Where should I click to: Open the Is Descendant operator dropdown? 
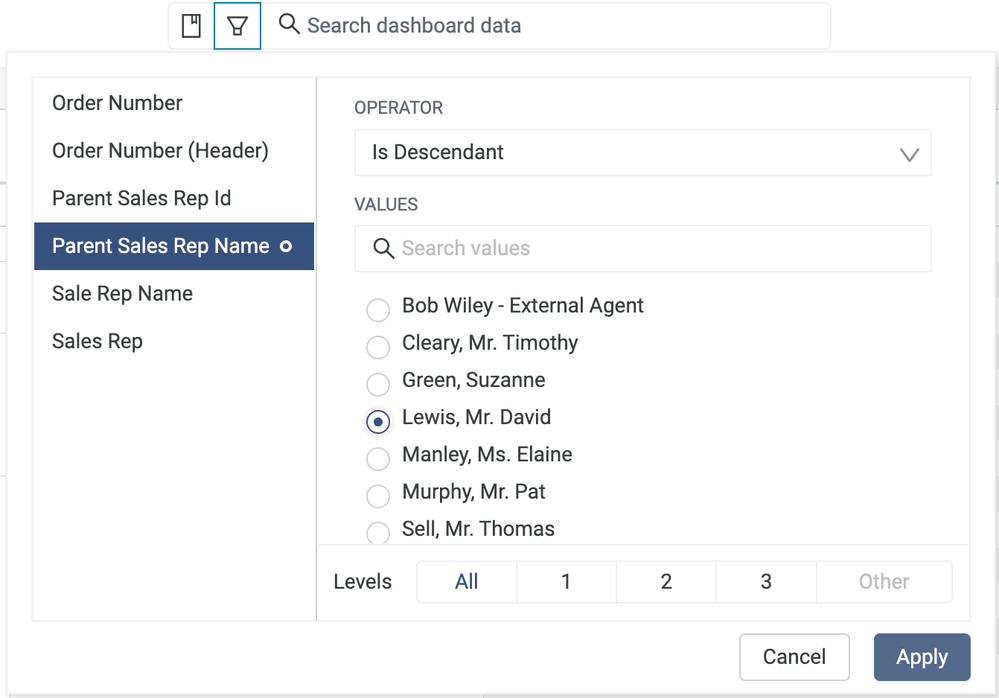tap(642, 153)
